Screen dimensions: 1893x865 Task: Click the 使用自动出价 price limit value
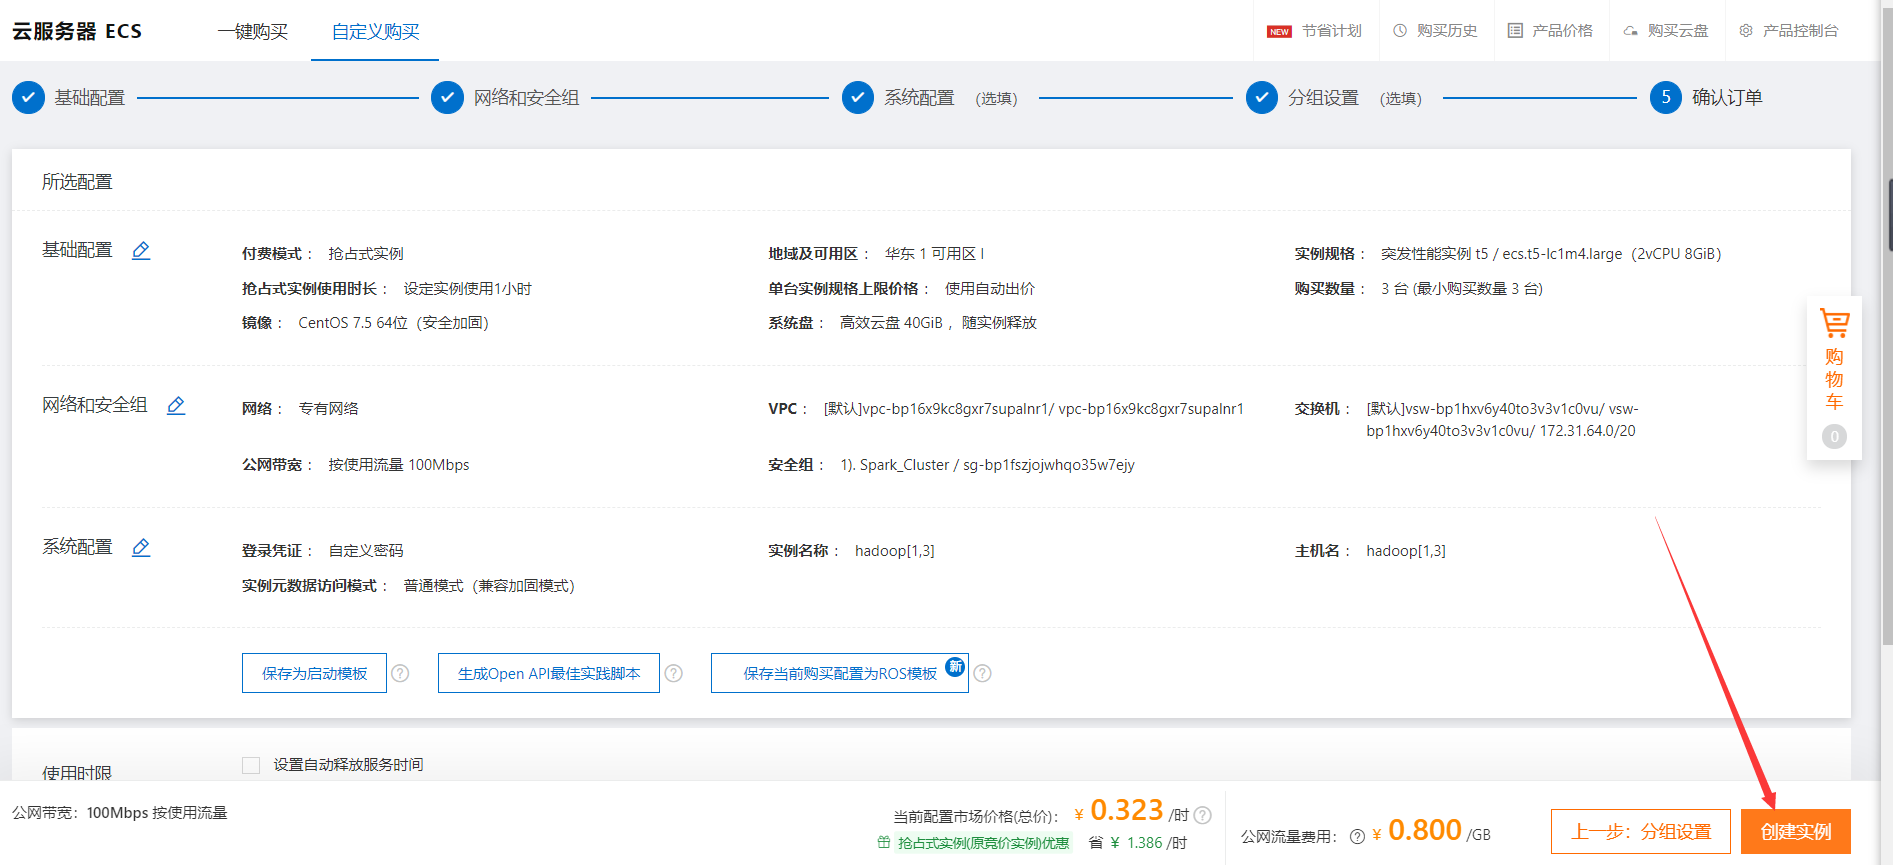[x=990, y=289]
